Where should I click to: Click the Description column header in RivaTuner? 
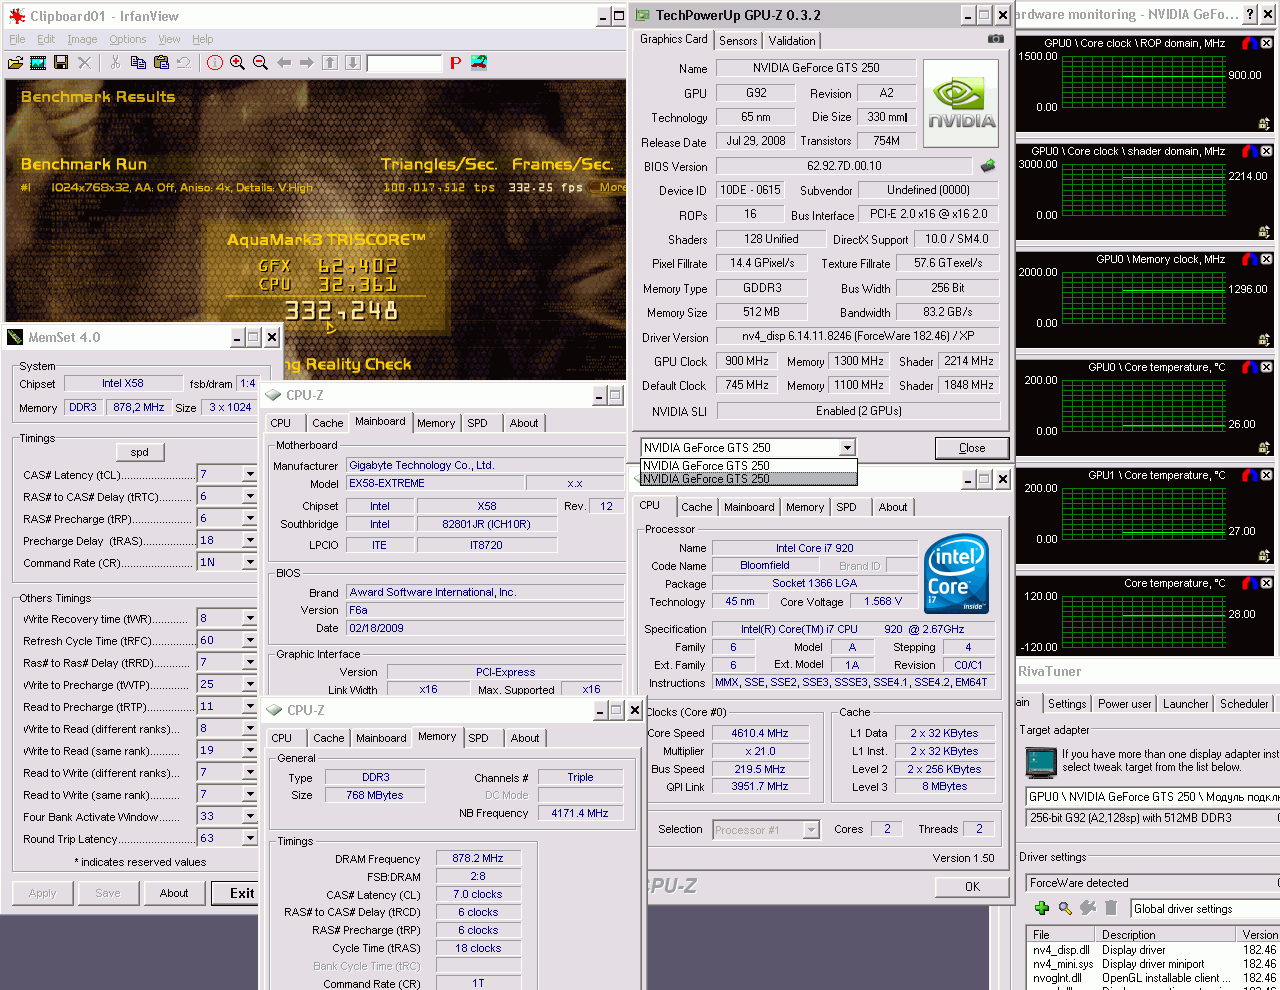(x=1167, y=935)
